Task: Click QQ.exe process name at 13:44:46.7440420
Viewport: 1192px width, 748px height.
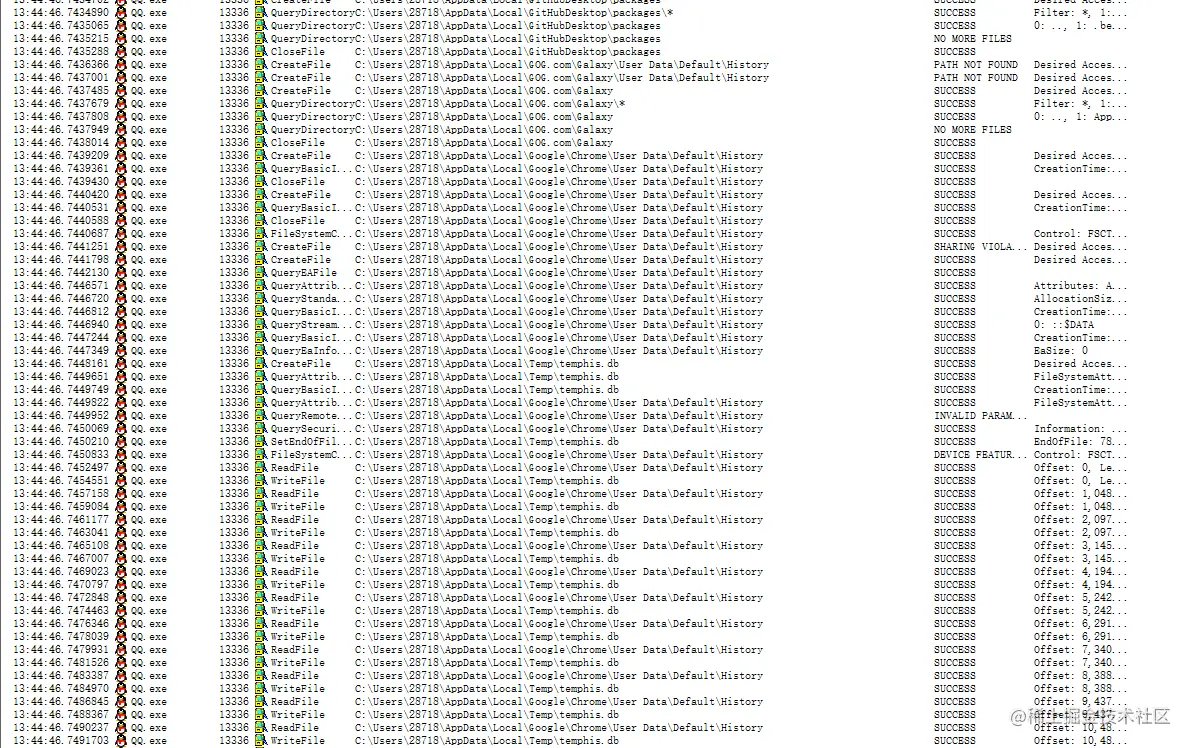Action: (149, 195)
